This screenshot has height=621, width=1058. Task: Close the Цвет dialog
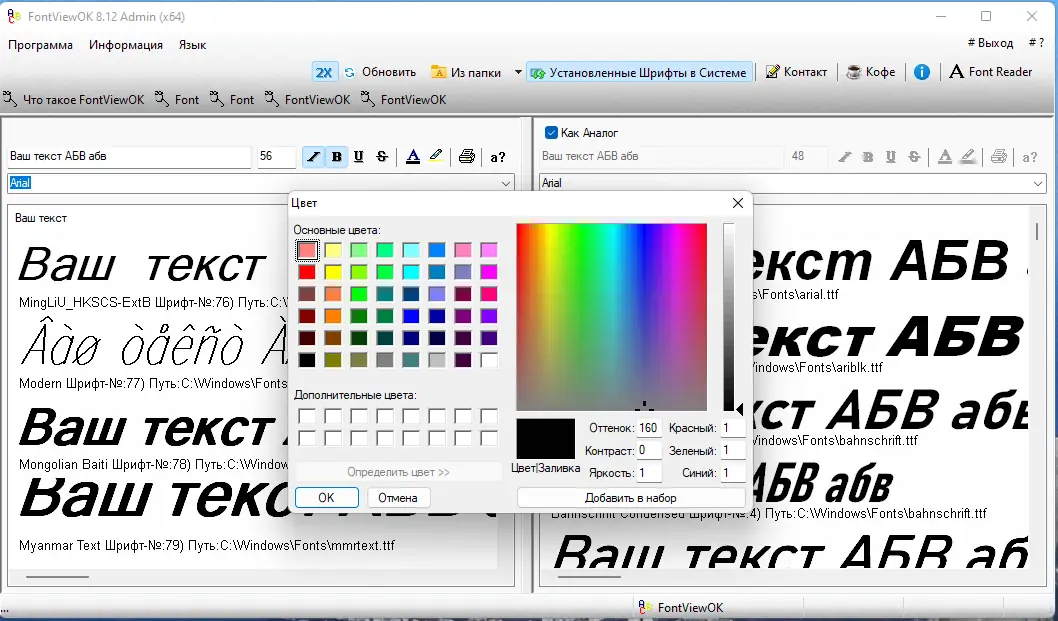(x=737, y=203)
